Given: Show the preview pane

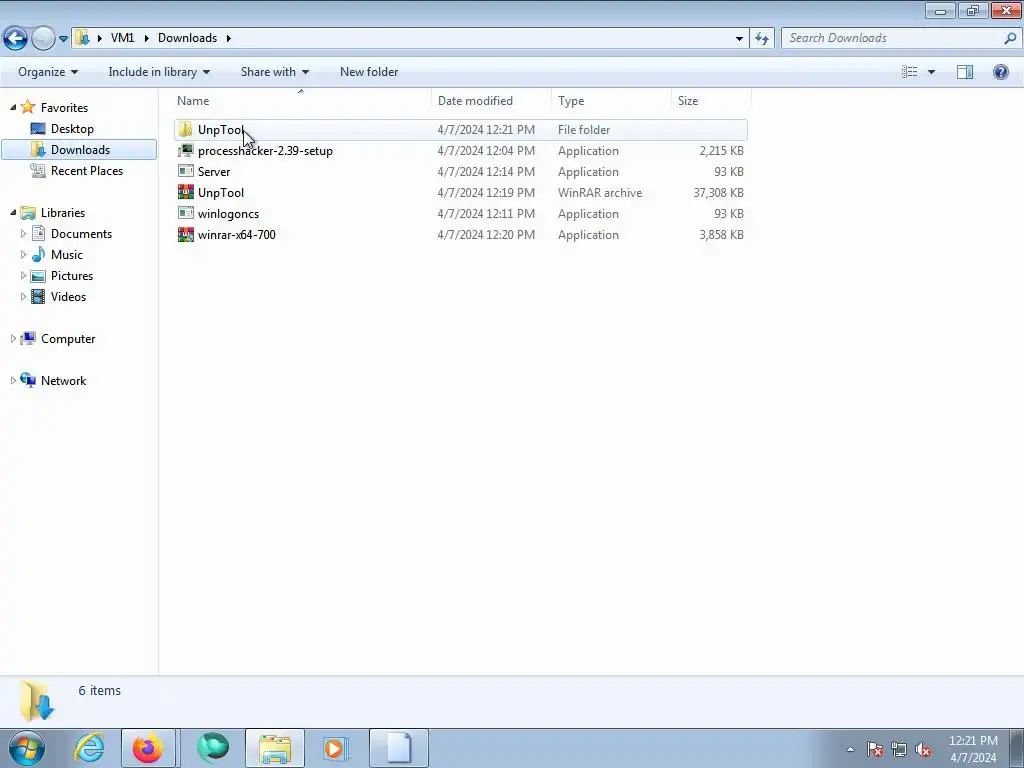Looking at the screenshot, I should 965,72.
